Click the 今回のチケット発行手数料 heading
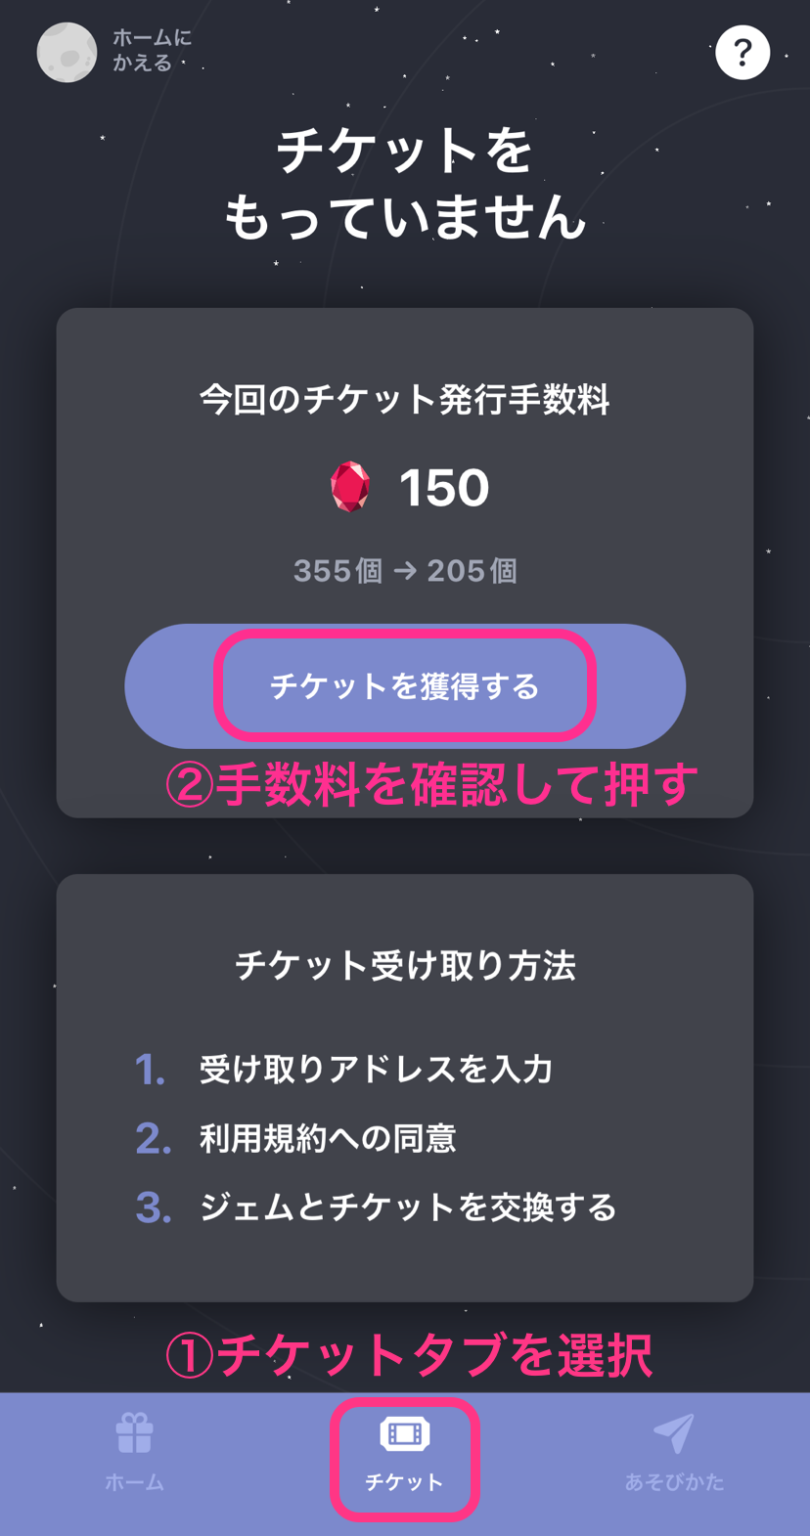This screenshot has height=1536, width=810. (x=405, y=401)
